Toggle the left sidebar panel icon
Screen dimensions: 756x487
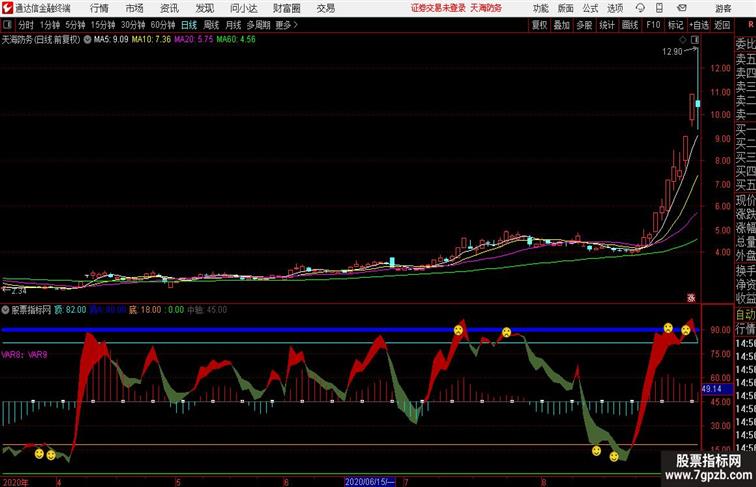tap(7, 25)
